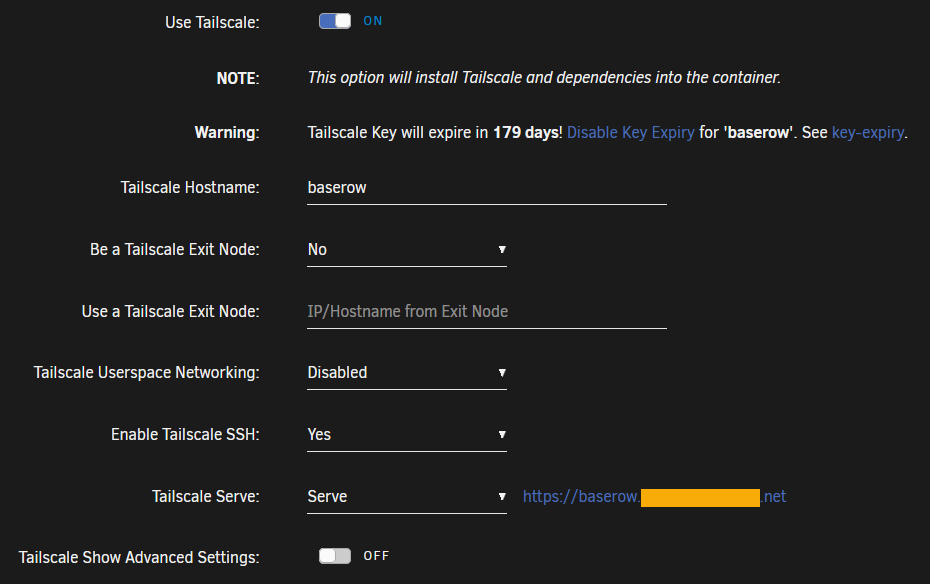The image size is (930, 584).
Task: Click the Enable Tailscale SSH label
Action: (185, 435)
